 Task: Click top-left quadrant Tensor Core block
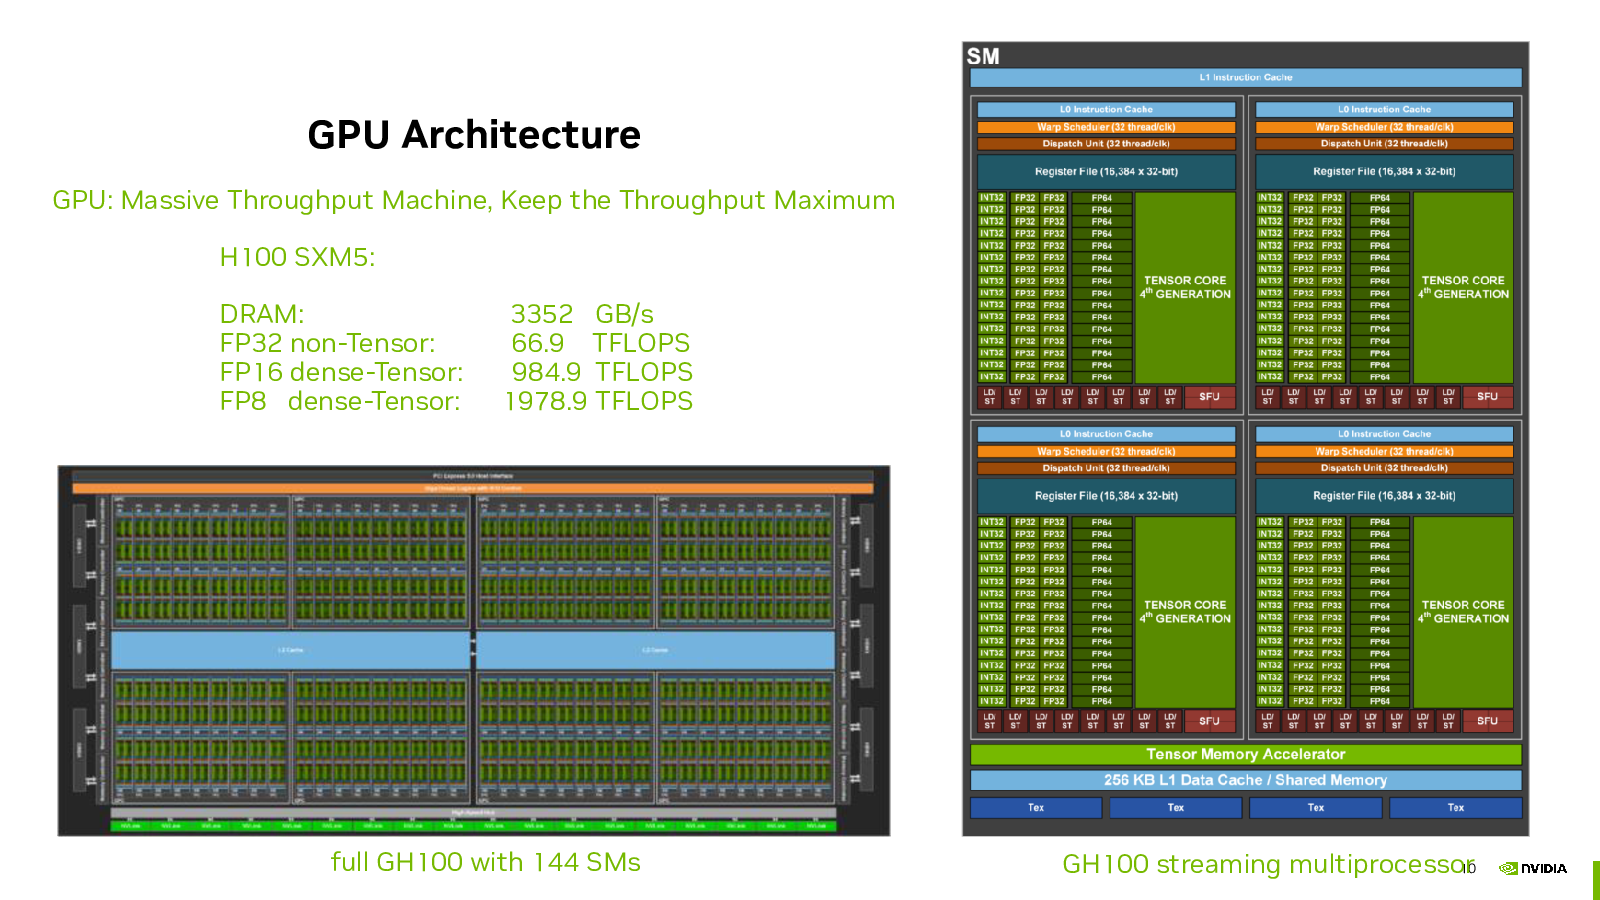[1186, 288]
